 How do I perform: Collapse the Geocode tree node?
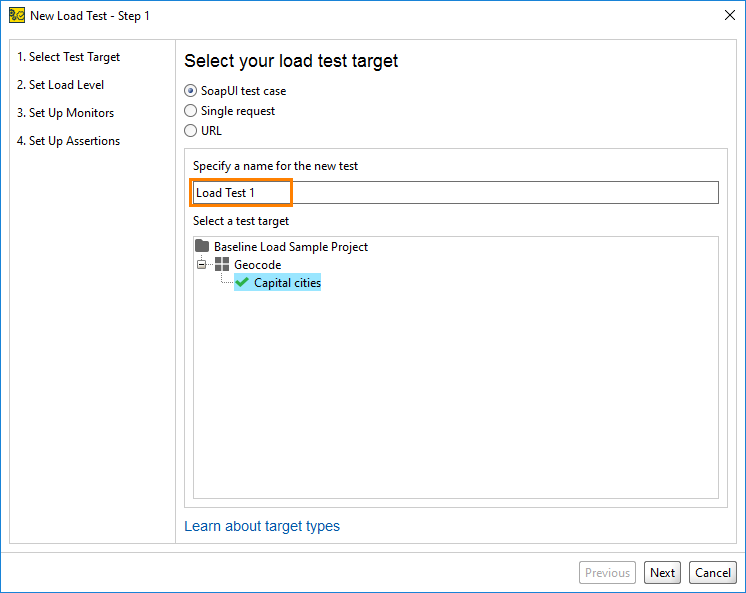pyautogui.click(x=202, y=264)
